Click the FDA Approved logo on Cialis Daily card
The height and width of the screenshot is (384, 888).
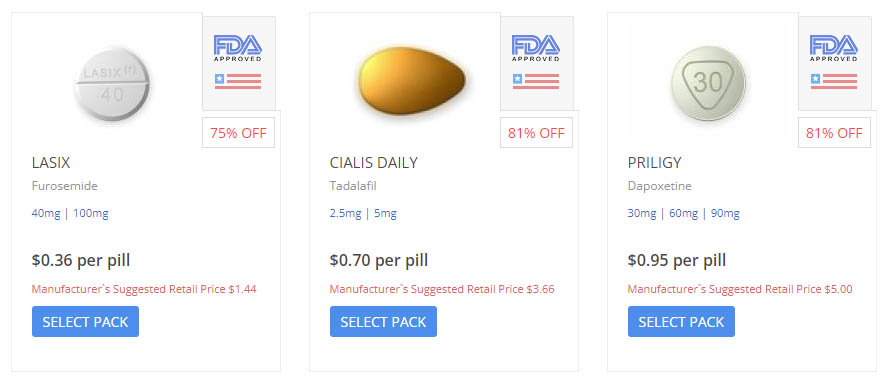click(x=536, y=48)
